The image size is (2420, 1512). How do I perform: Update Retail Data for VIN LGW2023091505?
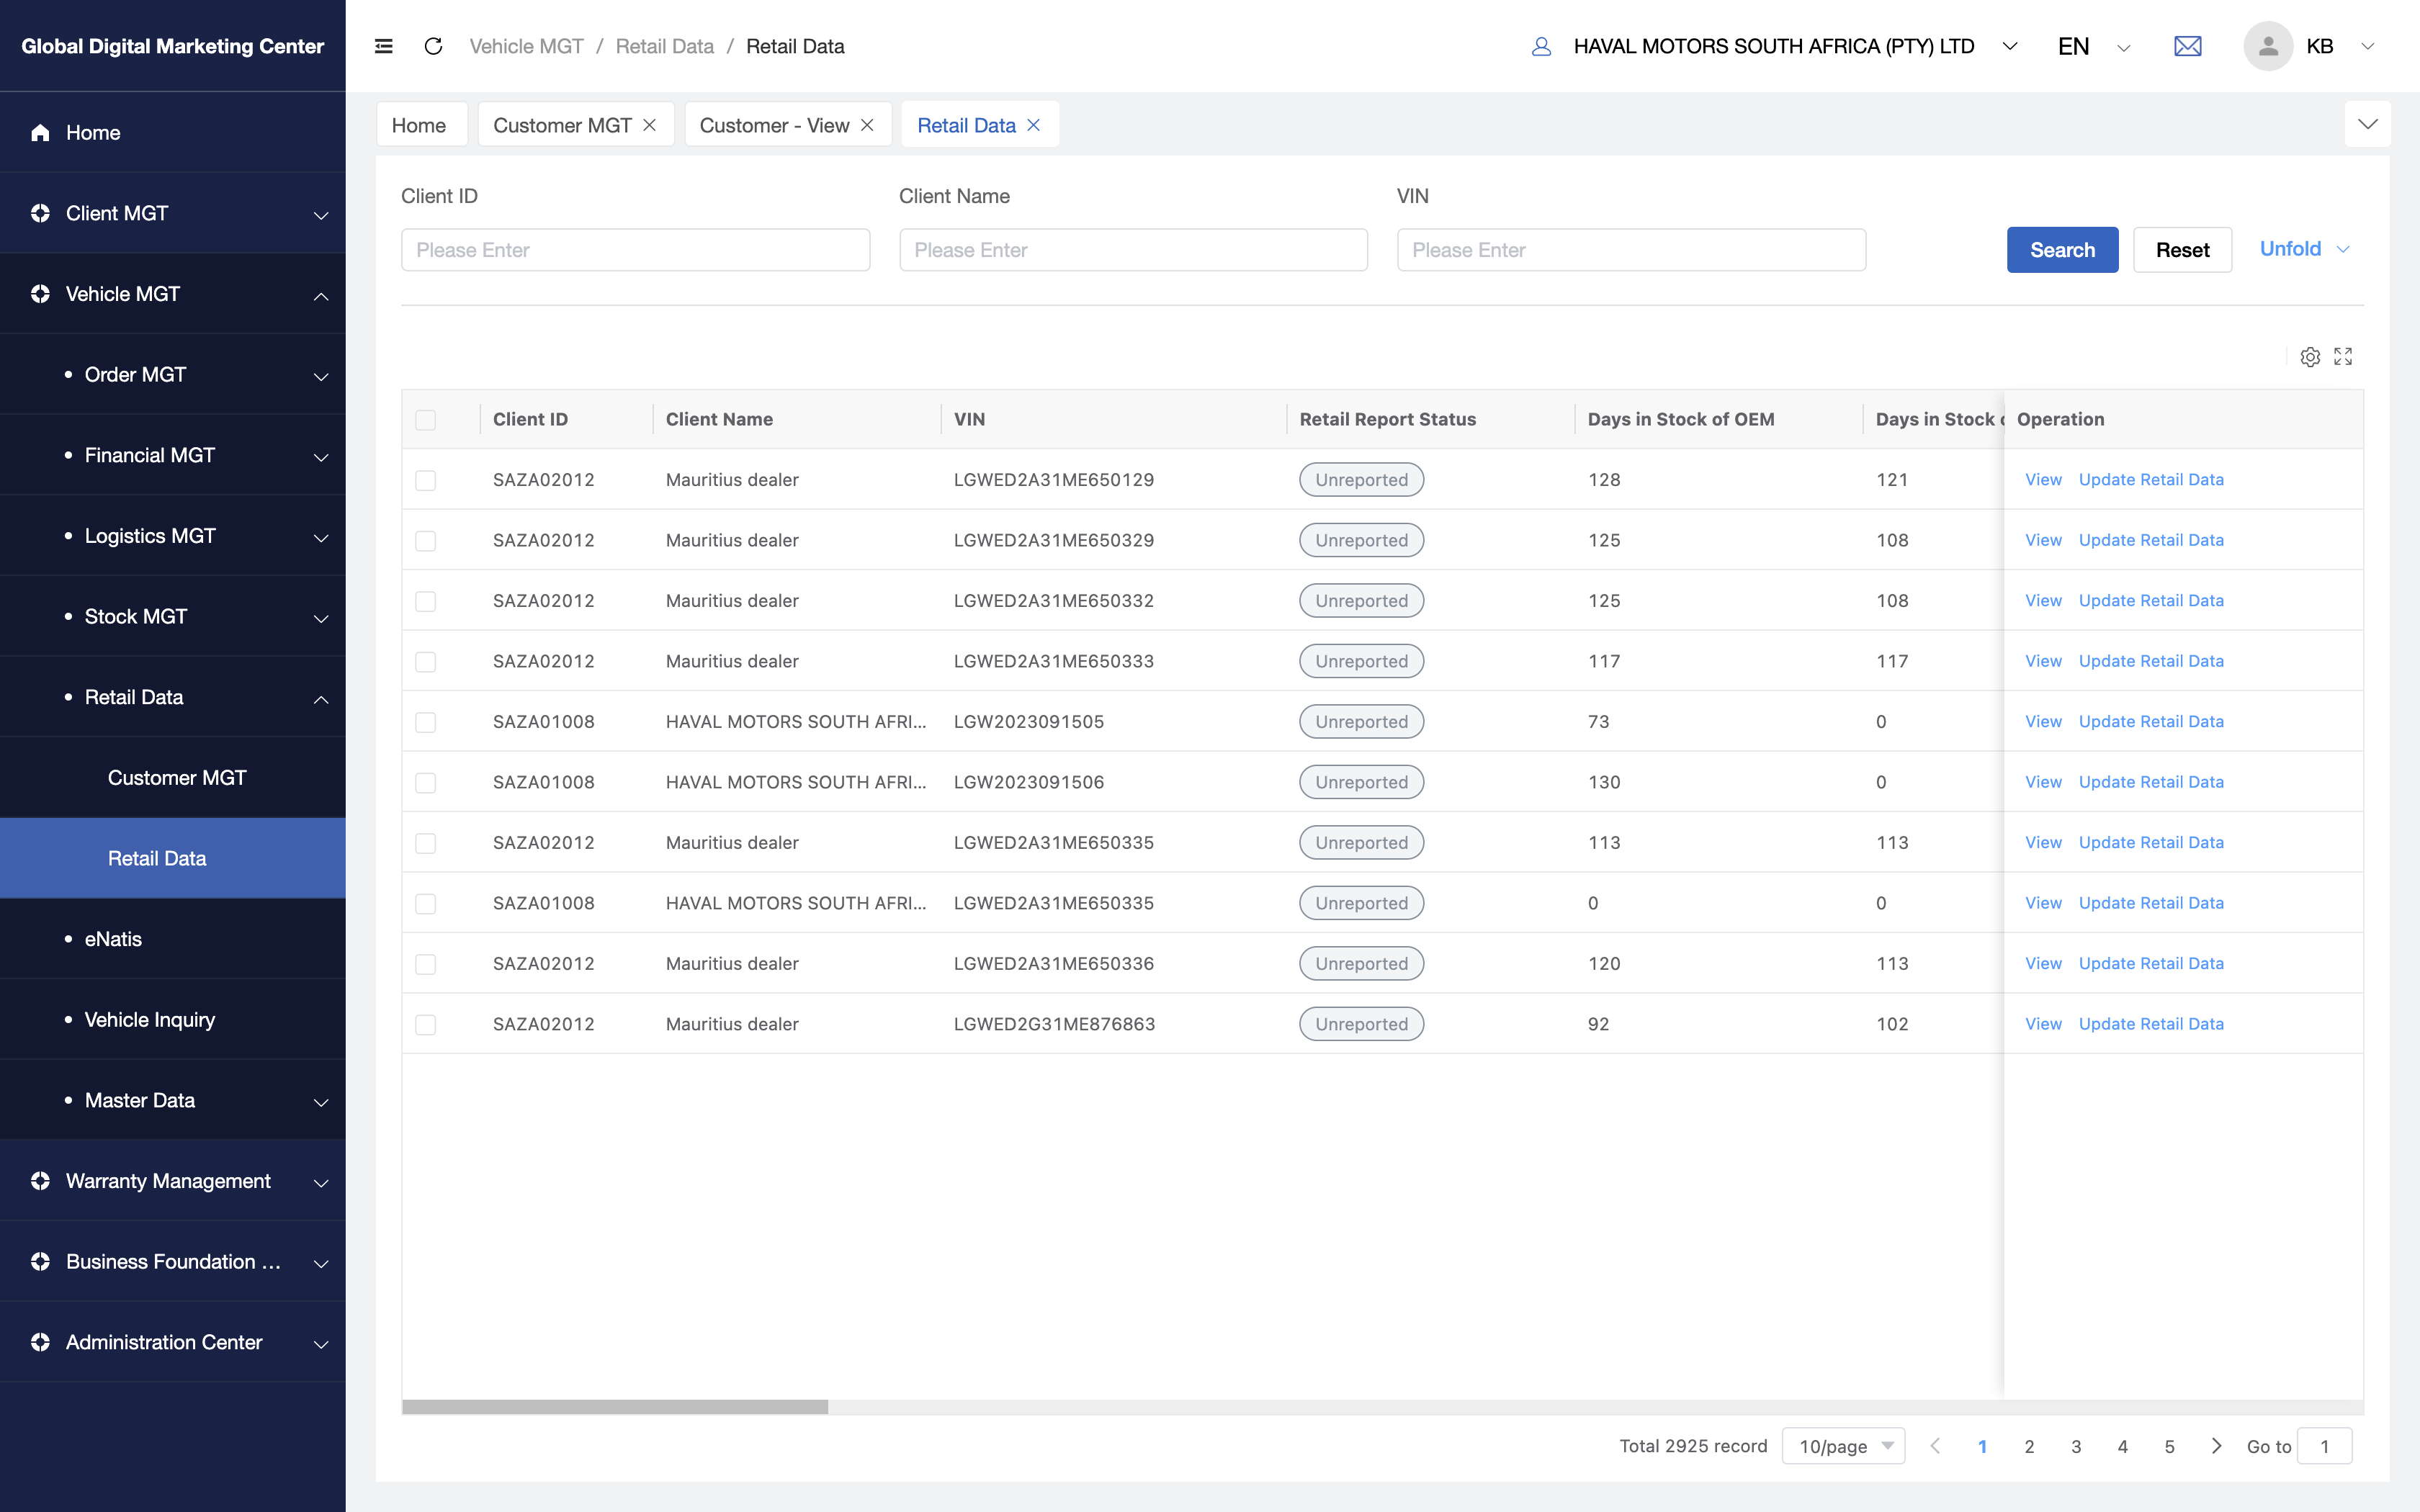coord(2151,722)
